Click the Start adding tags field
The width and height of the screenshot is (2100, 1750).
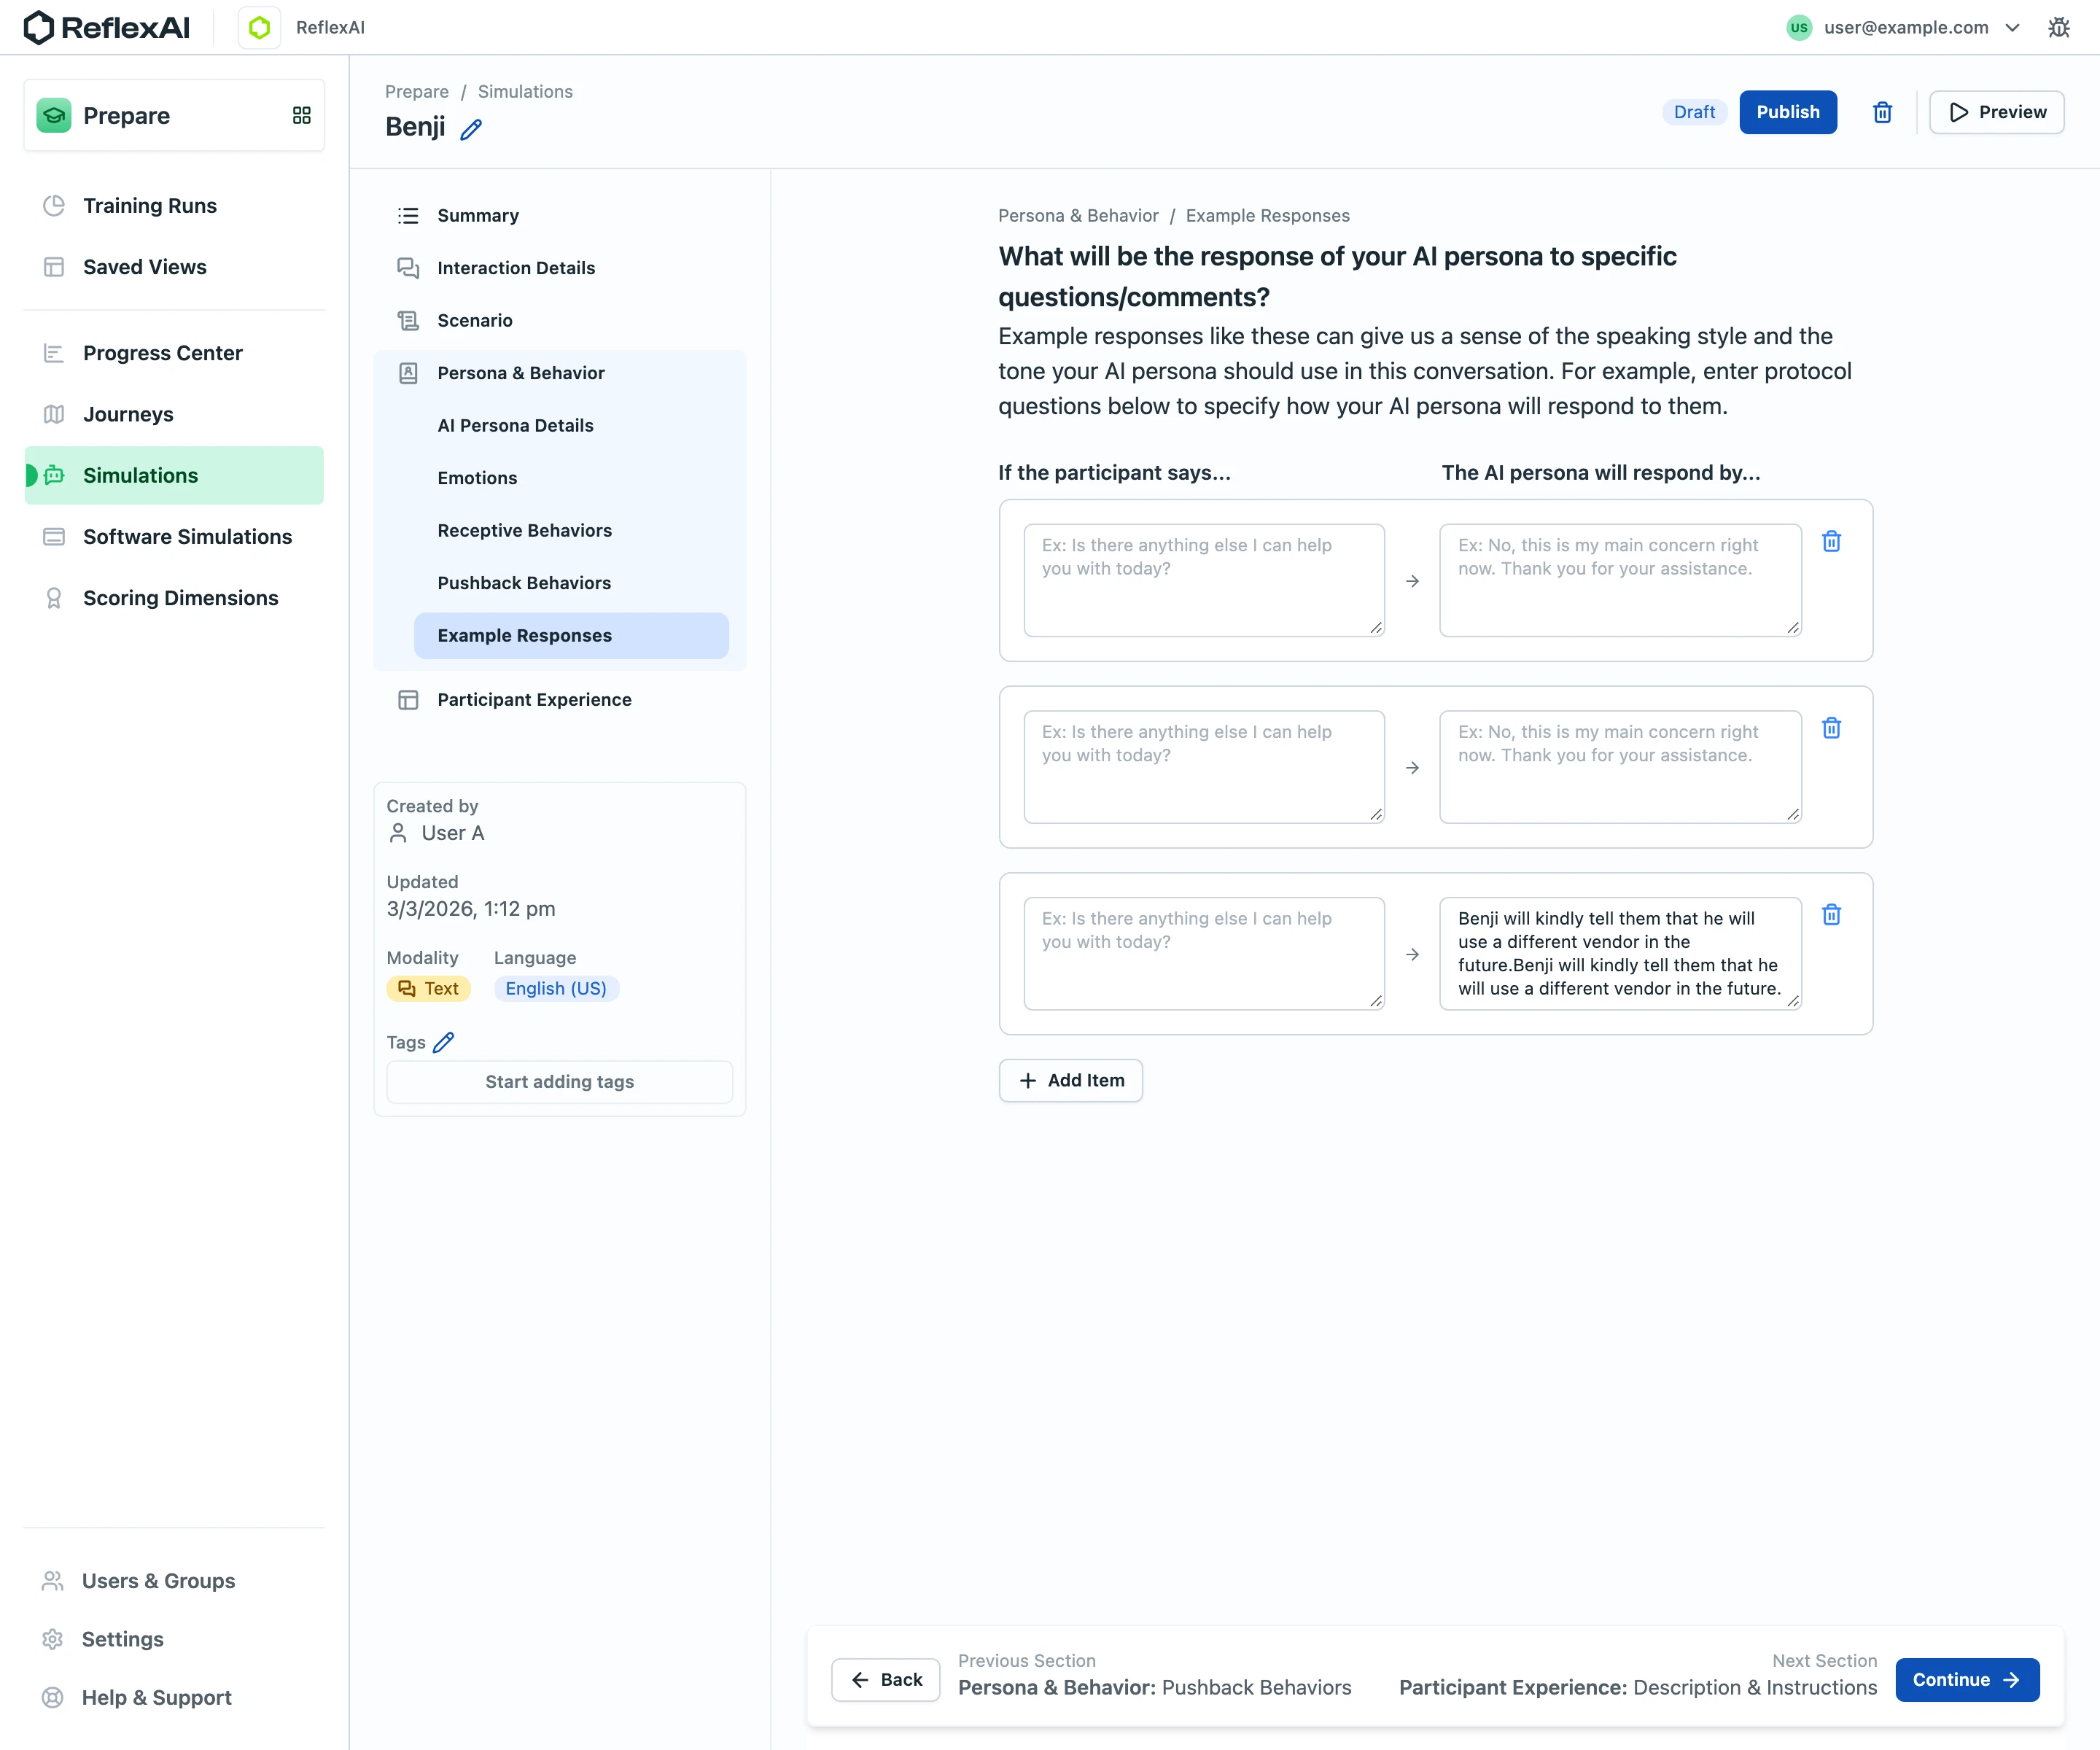coord(559,1082)
